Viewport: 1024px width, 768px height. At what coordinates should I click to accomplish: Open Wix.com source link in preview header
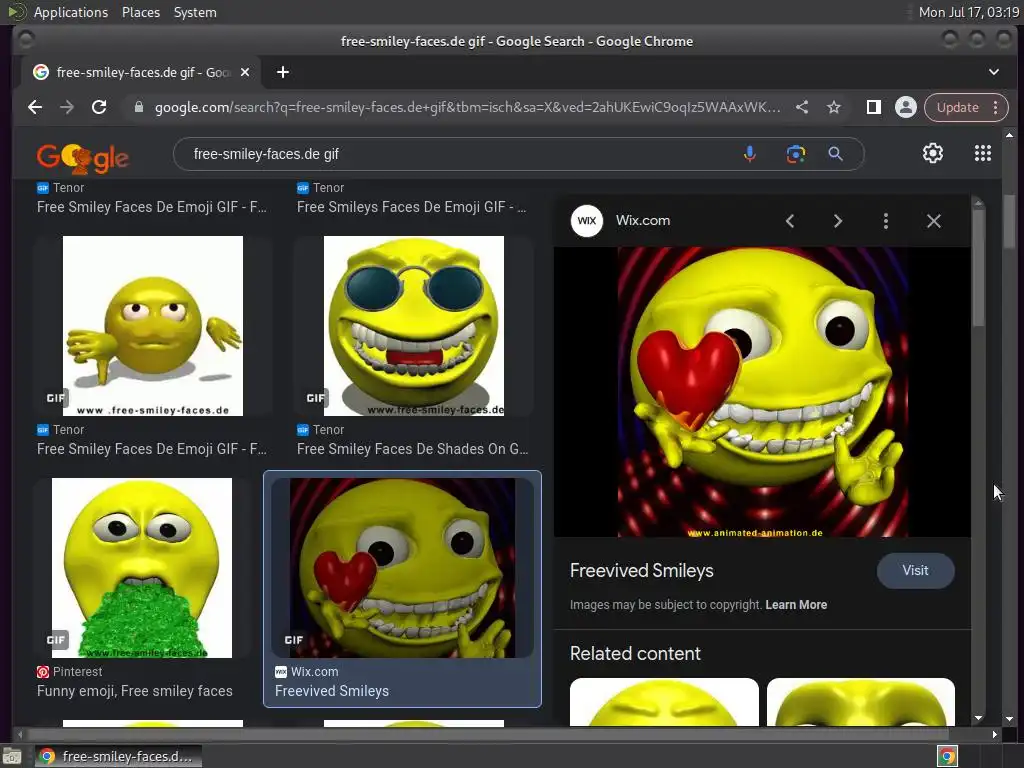tap(643, 221)
